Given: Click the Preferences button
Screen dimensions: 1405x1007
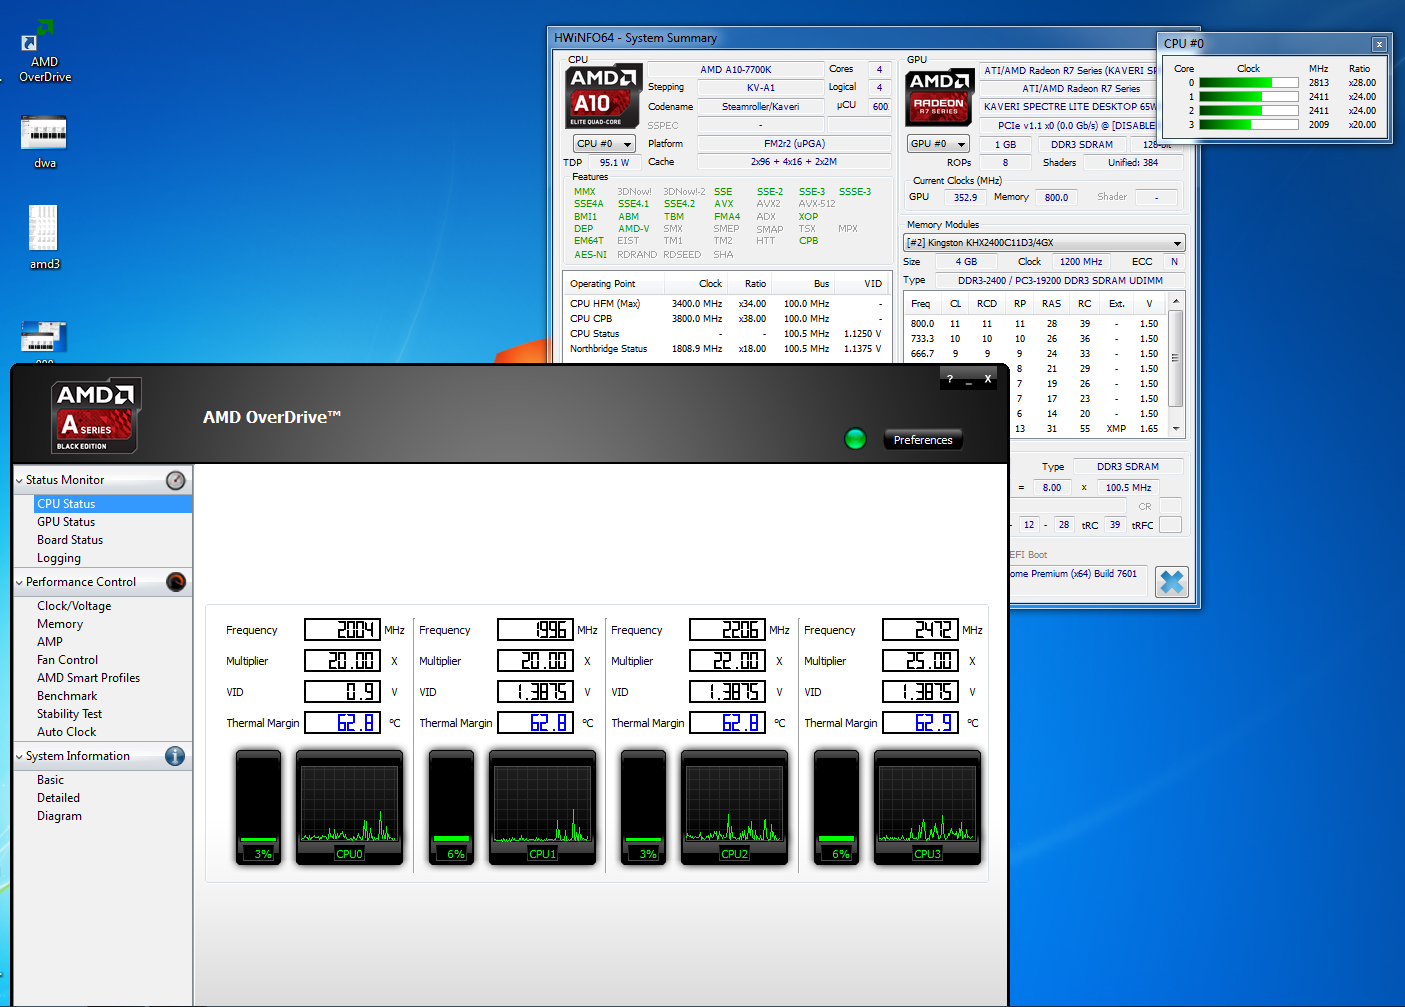Looking at the screenshot, I should [923, 440].
